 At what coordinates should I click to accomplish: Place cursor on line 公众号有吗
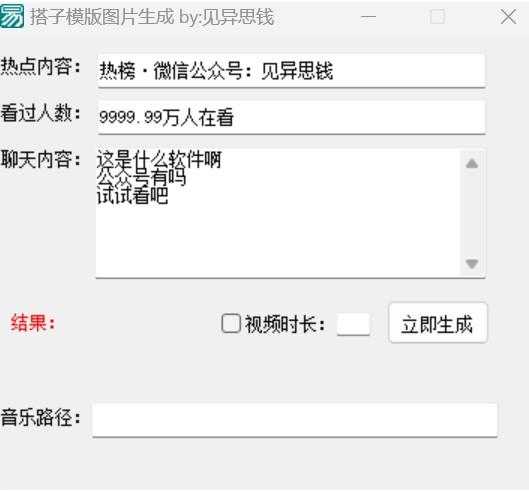click(x=141, y=177)
